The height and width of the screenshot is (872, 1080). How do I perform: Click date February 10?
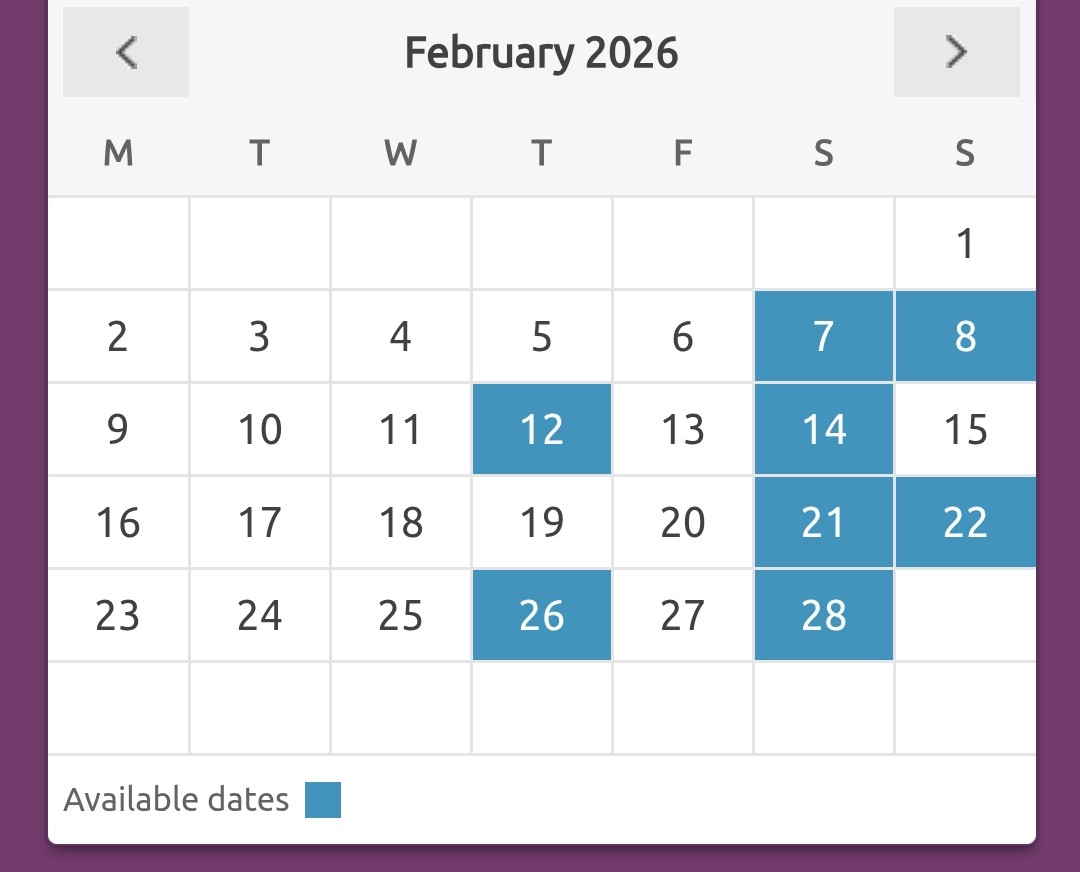pos(260,430)
